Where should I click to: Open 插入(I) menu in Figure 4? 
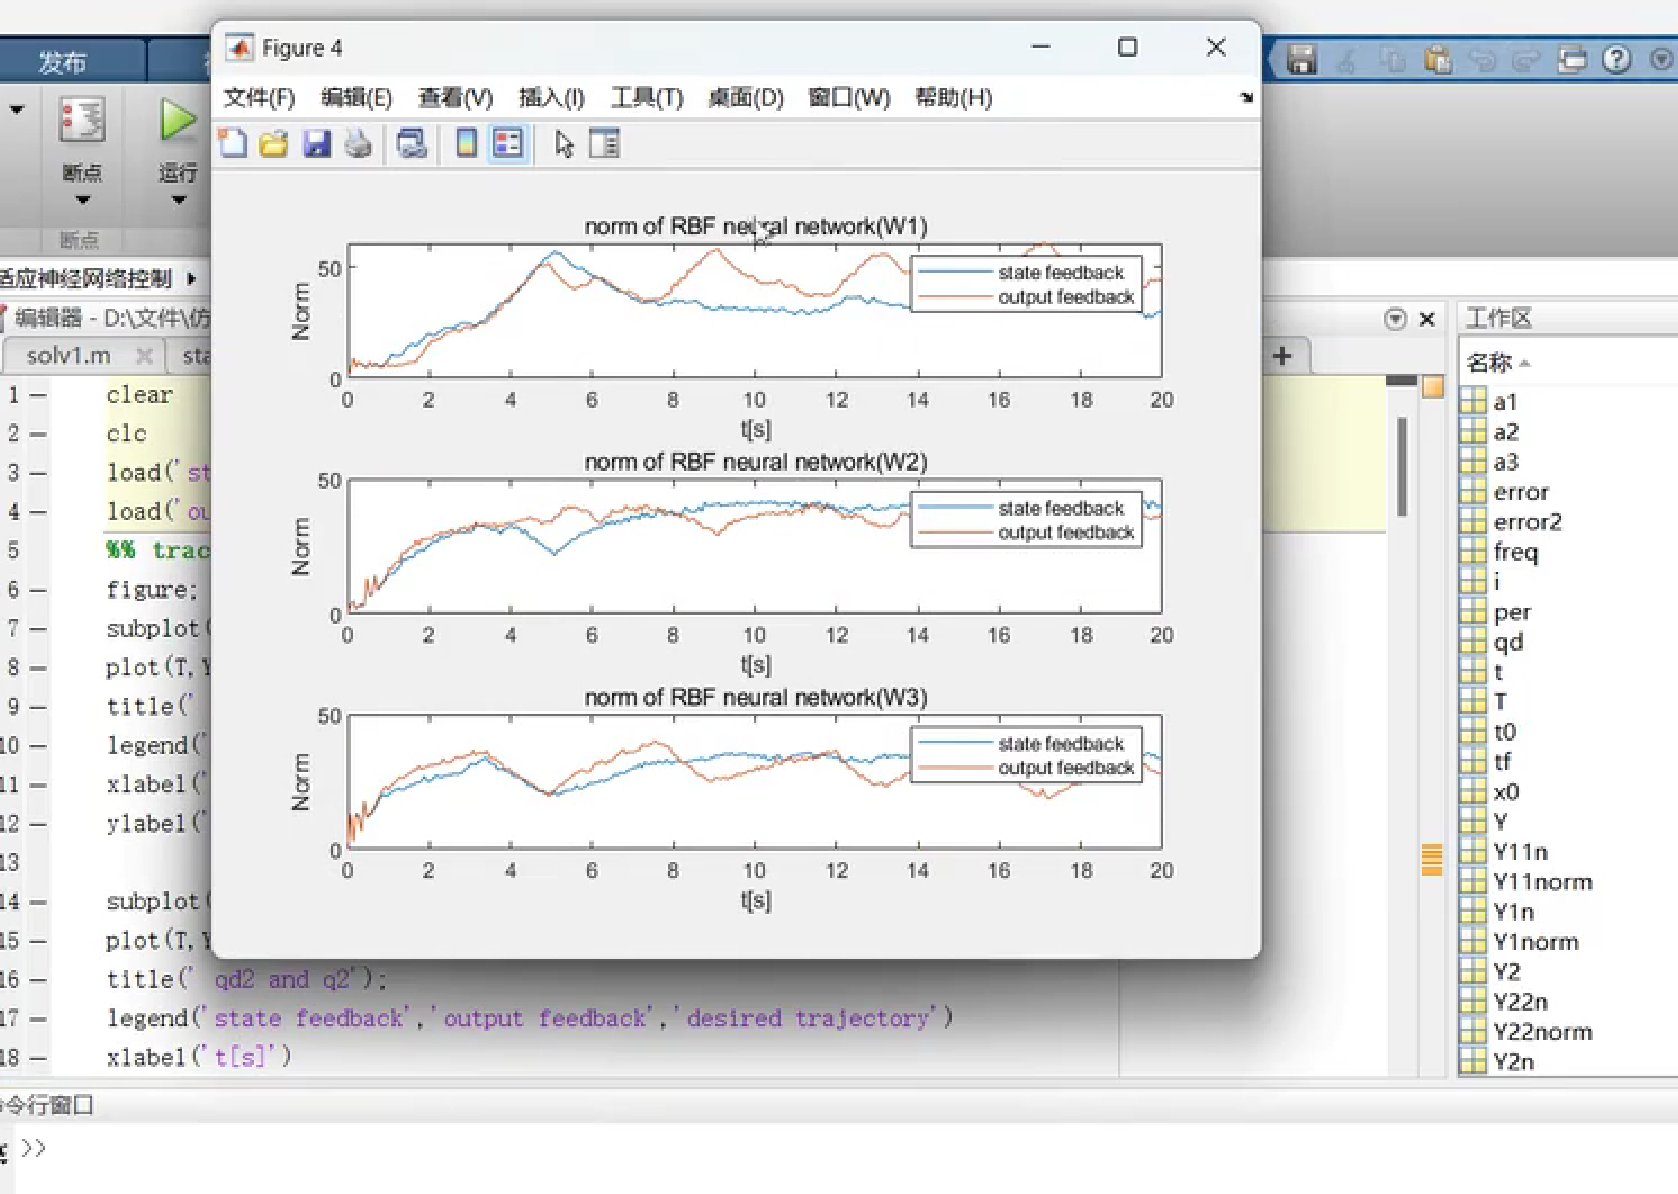coord(551,97)
